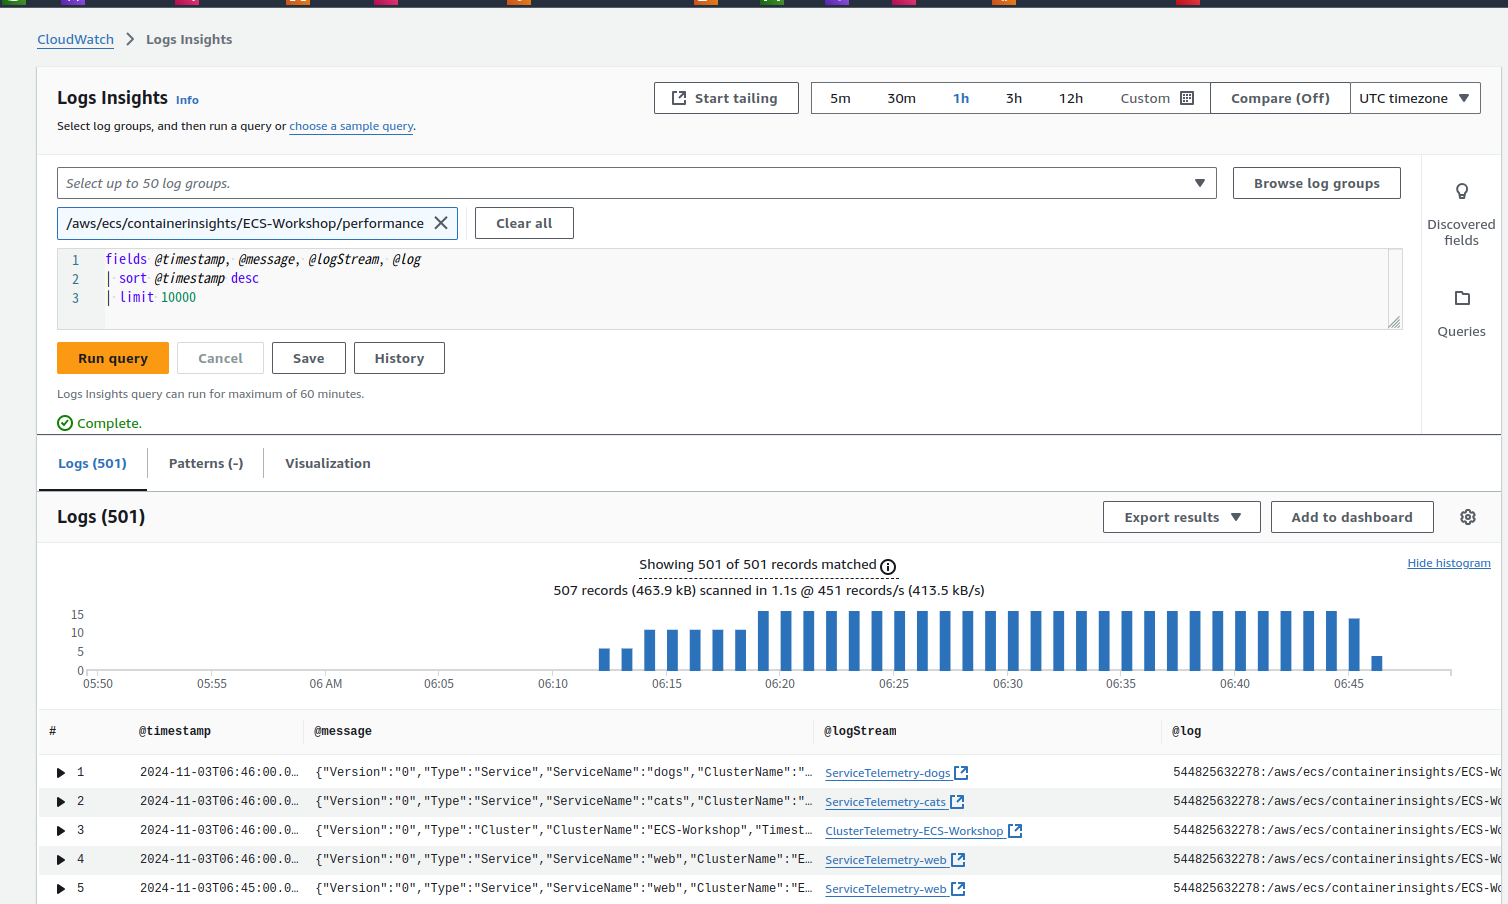Toggle Compare (Off) button
The width and height of the screenshot is (1508, 904).
pos(1279,98)
